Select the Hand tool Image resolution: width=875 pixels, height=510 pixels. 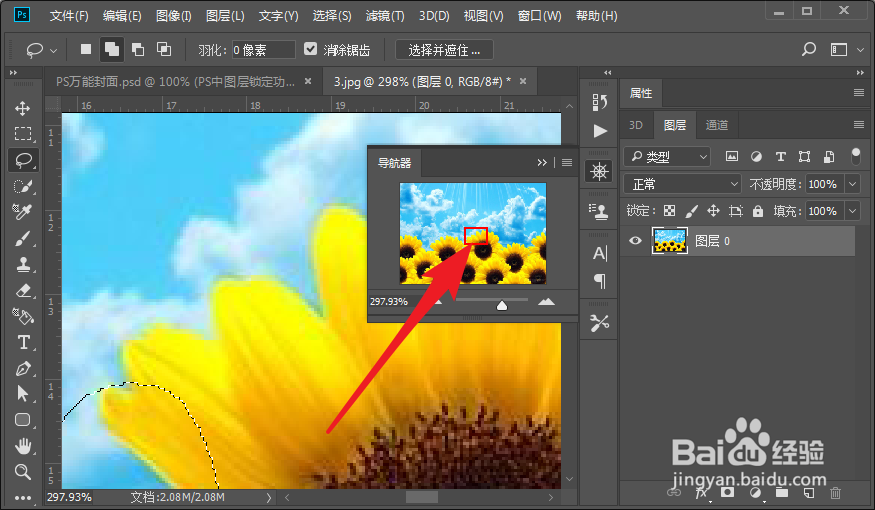tap(23, 446)
